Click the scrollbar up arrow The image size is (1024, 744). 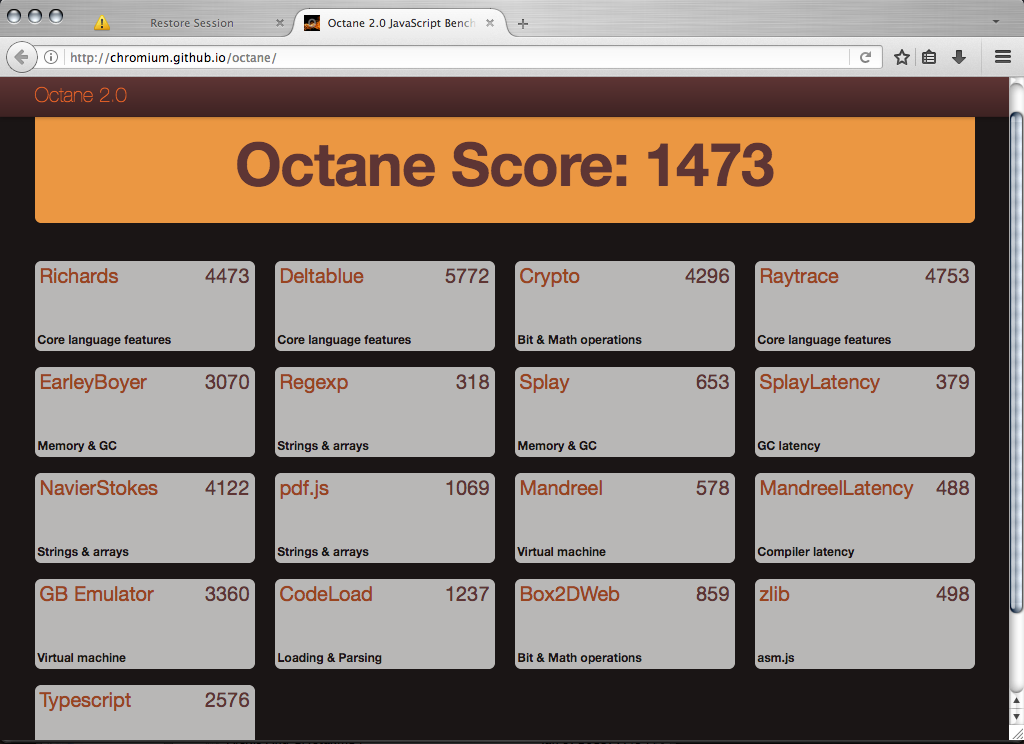(x=1016, y=701)
